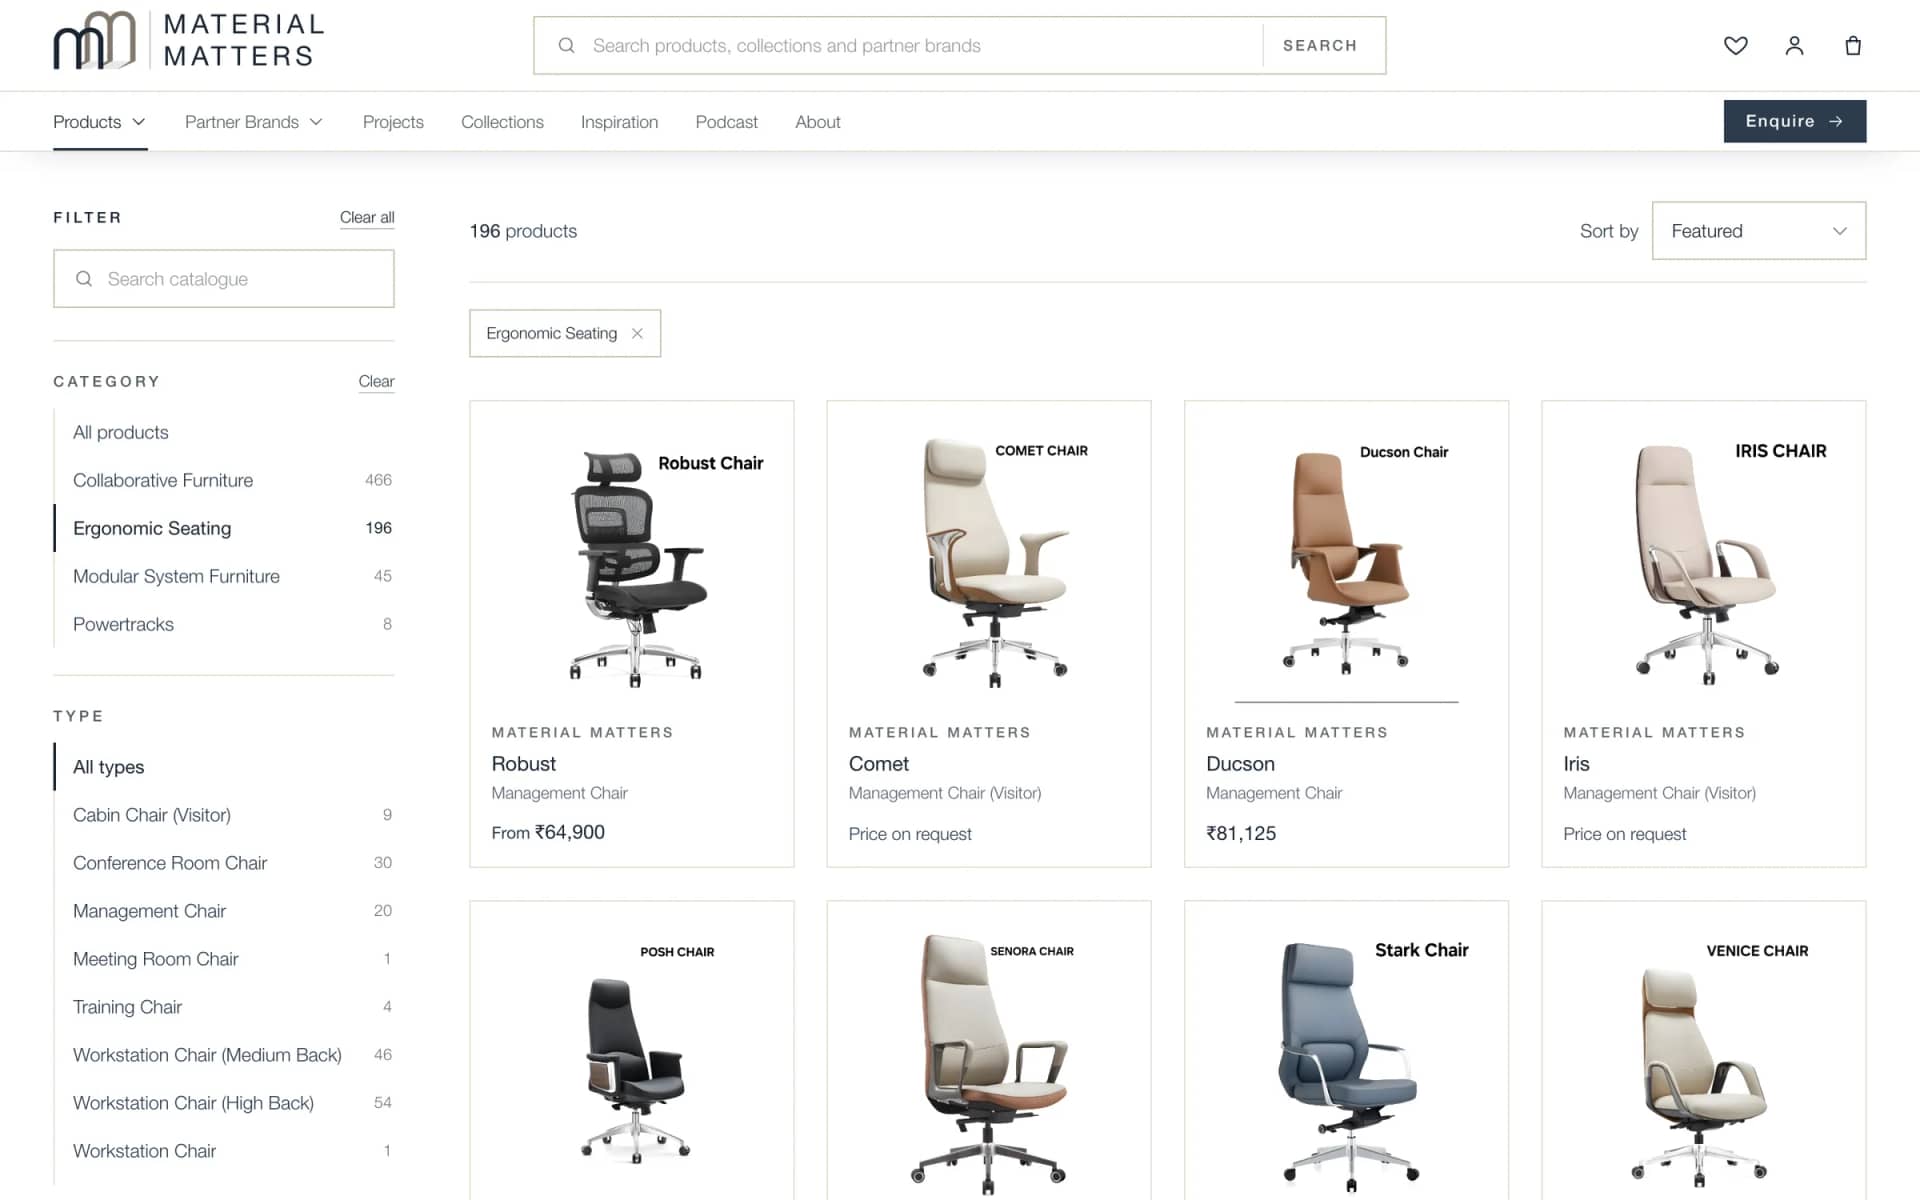Open the About page link
This screenshot has height=1200, width=1920.
pyautogui.click(x=817, y=122)
